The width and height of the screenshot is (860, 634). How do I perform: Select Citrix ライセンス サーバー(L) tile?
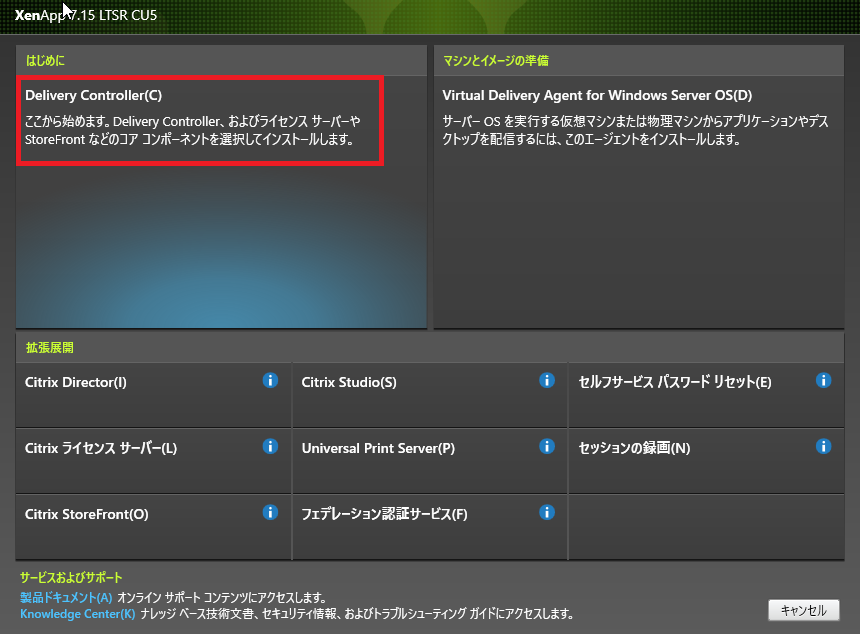[101, 449]
